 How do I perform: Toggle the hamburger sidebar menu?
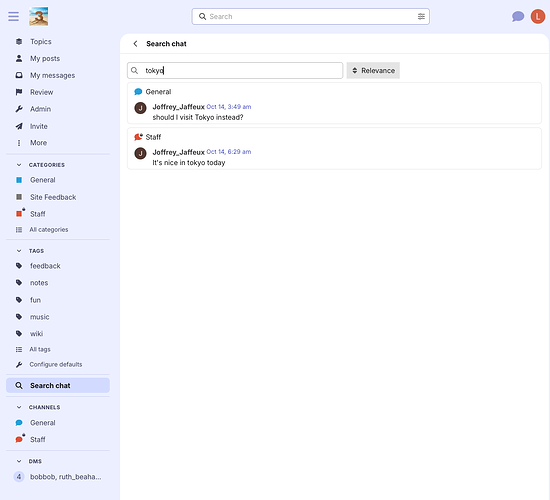point(13,16)
